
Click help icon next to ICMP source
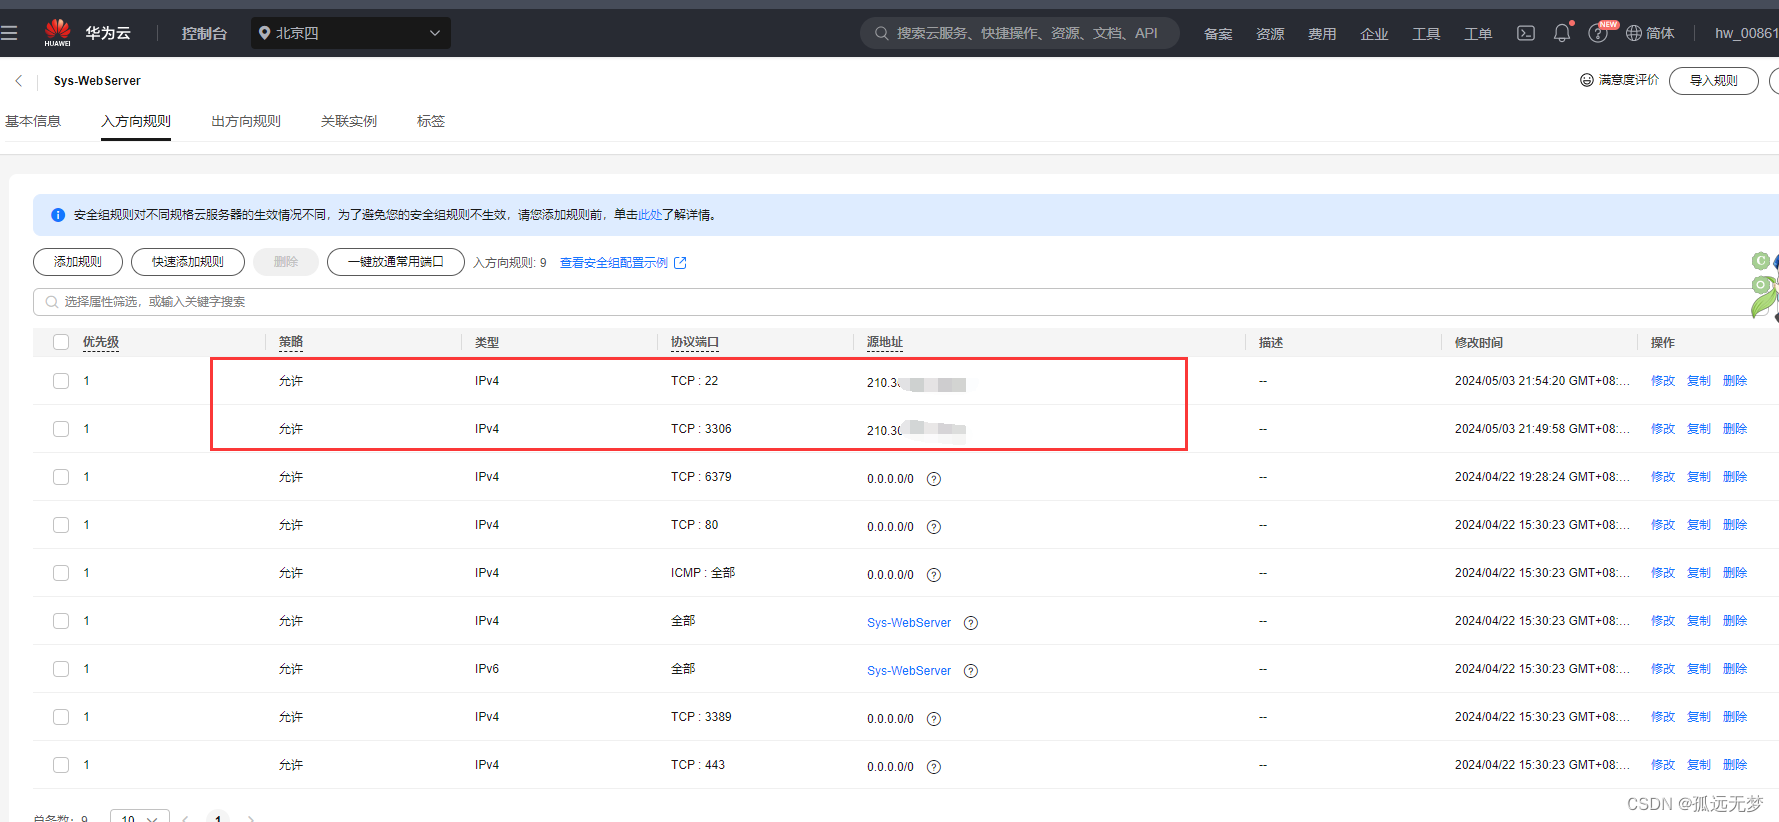tap(934, 575)
